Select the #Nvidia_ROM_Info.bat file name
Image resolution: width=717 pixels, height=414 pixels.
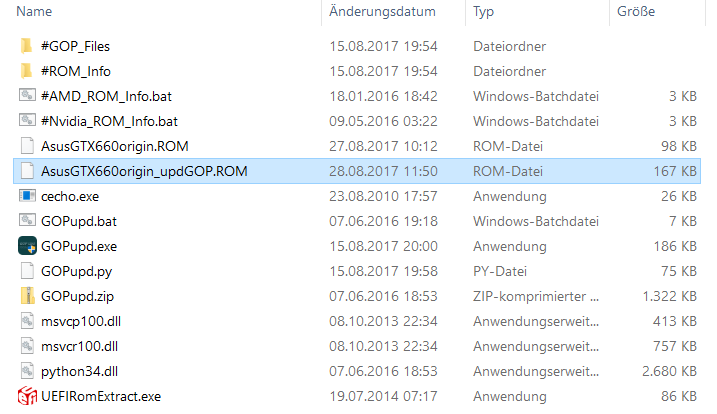(110, 121)
